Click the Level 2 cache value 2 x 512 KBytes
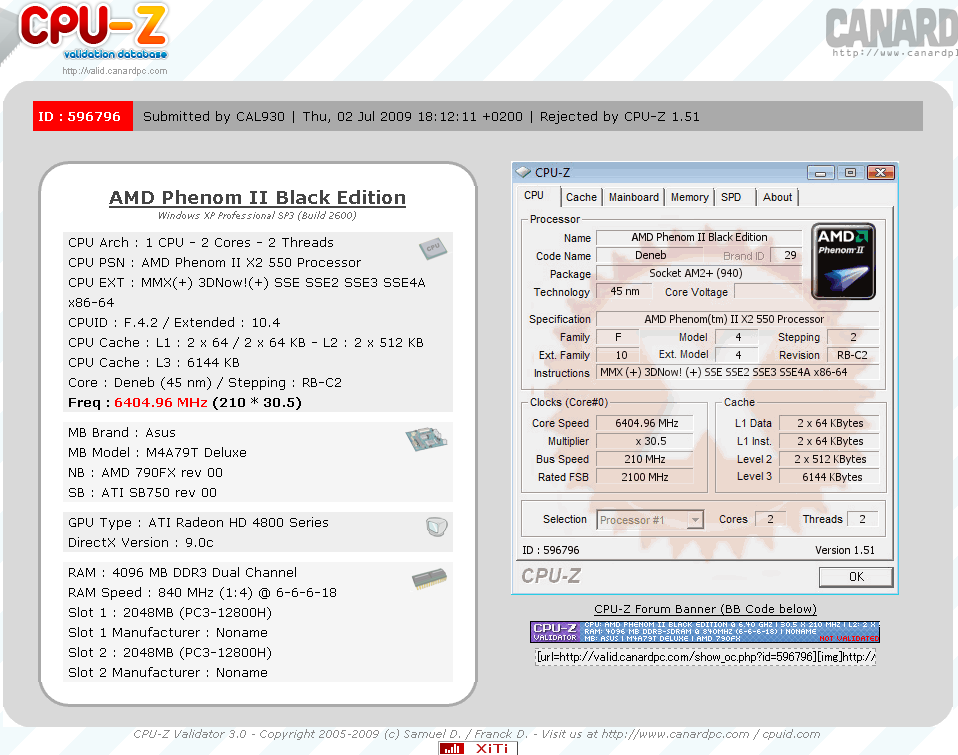The image size is (958, 755). 831,459
